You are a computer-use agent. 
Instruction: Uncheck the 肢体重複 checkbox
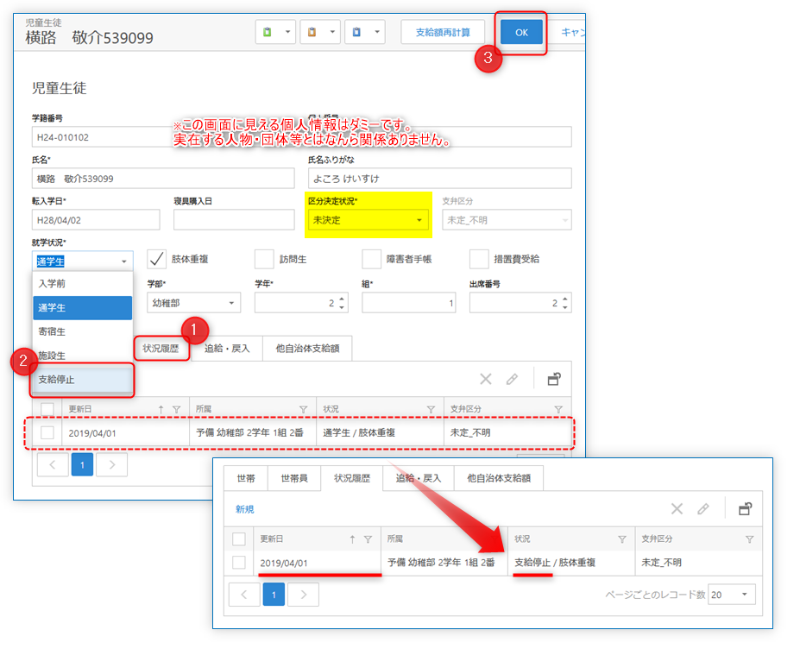point(157,259)
